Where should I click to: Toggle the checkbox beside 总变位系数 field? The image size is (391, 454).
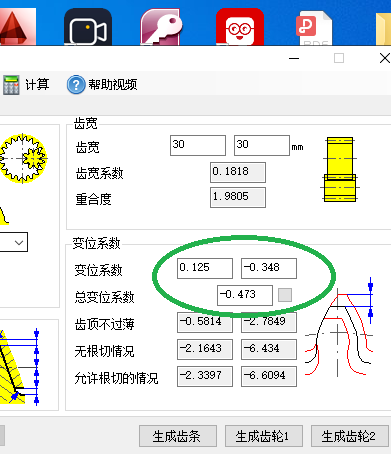click(x=285, y=295)
